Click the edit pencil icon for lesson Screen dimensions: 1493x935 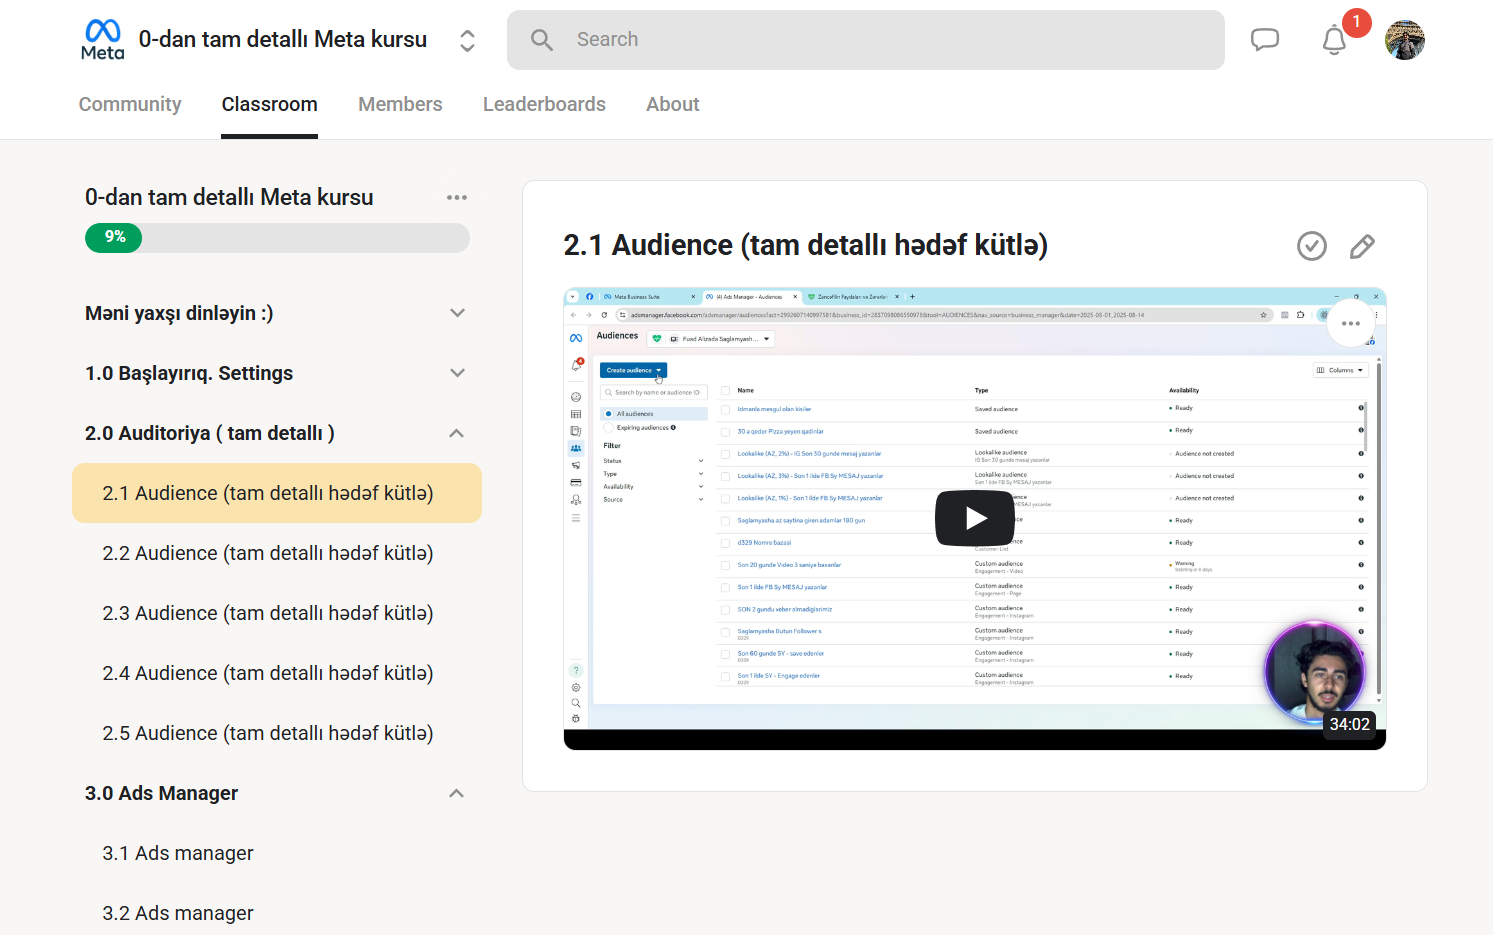click(x=1362, y=246)
